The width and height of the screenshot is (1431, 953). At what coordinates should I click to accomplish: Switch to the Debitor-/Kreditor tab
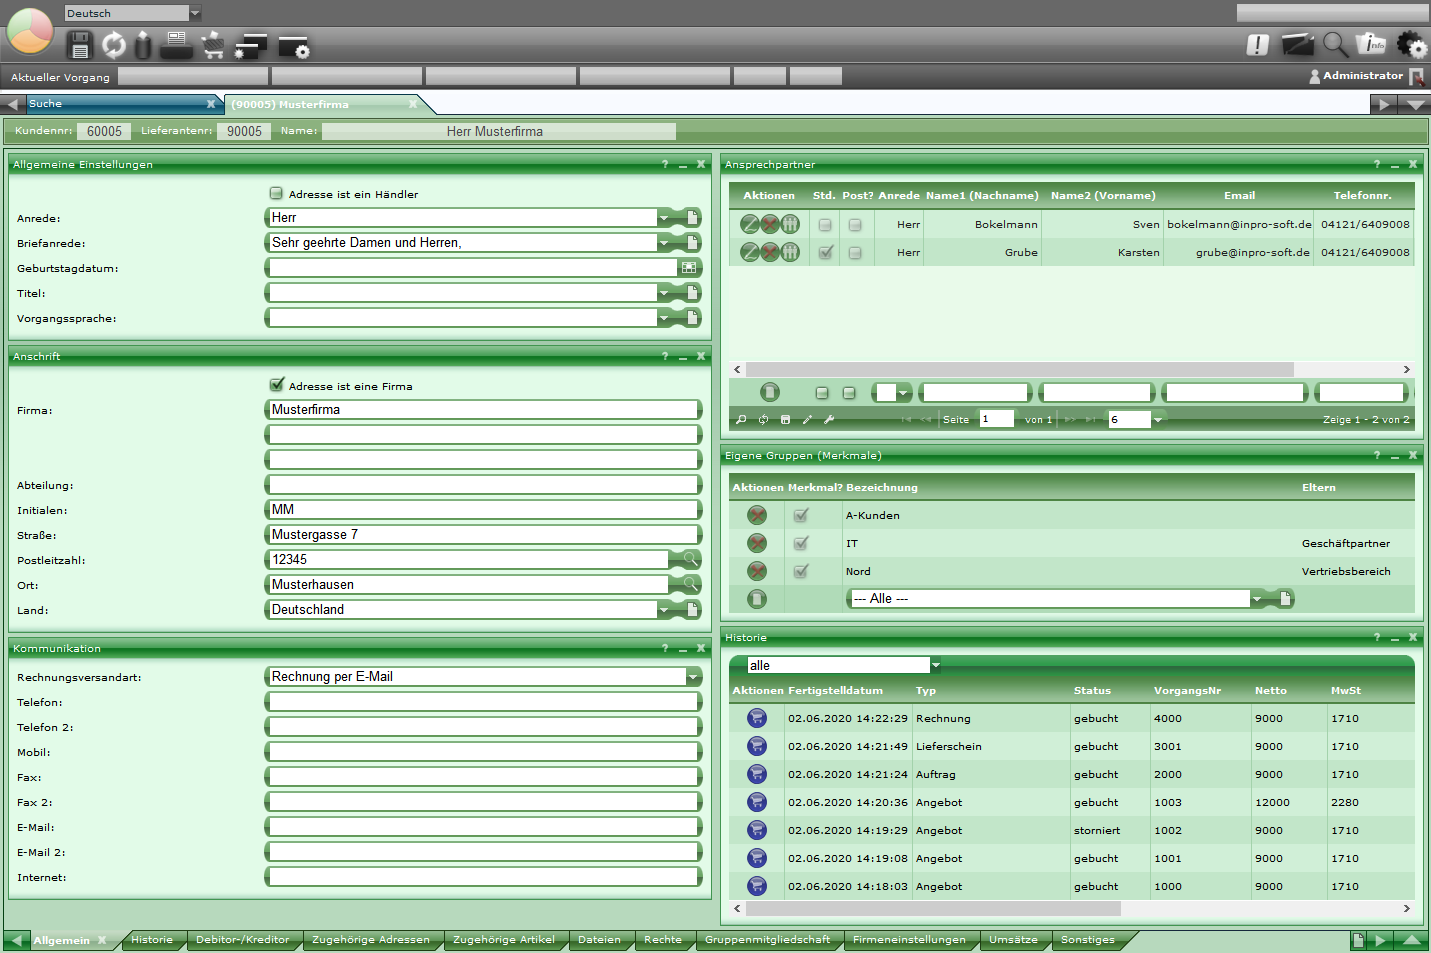(x=242, y=940)
